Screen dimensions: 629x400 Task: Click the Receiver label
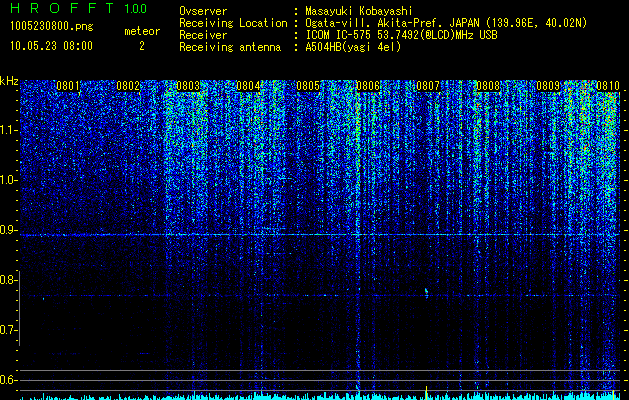click(x=203, y=35)
